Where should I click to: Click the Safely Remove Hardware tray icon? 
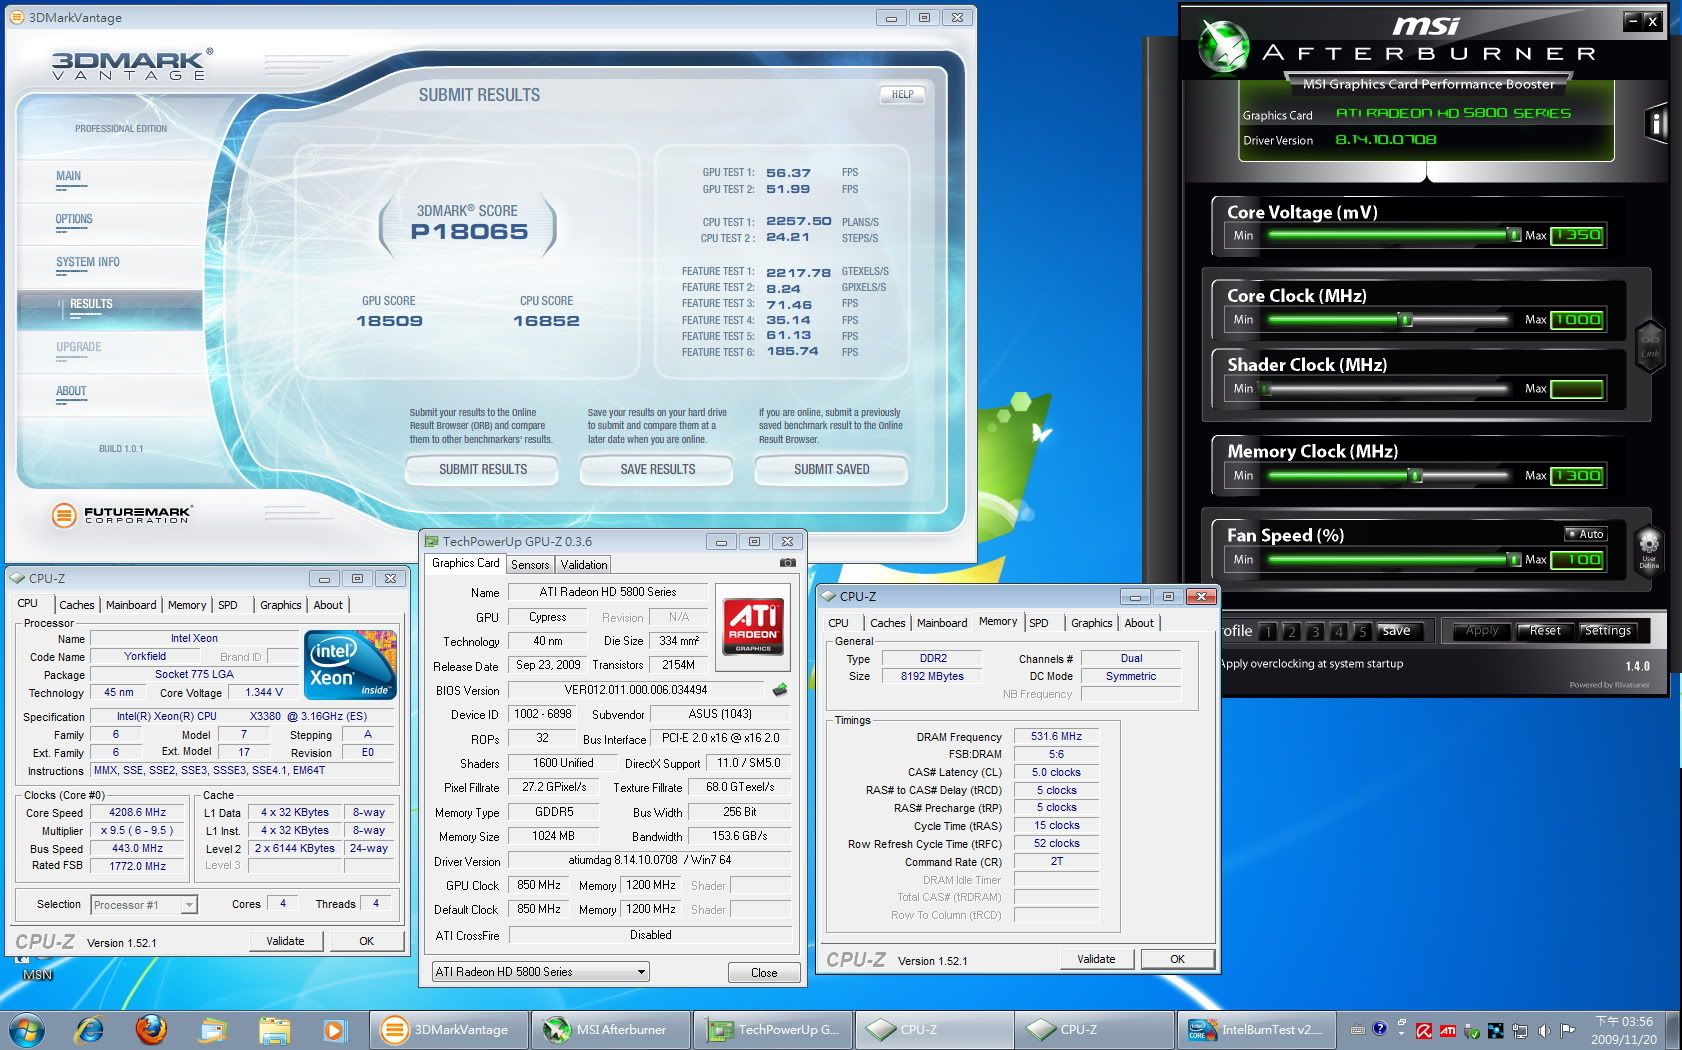coord(1472,1030)
